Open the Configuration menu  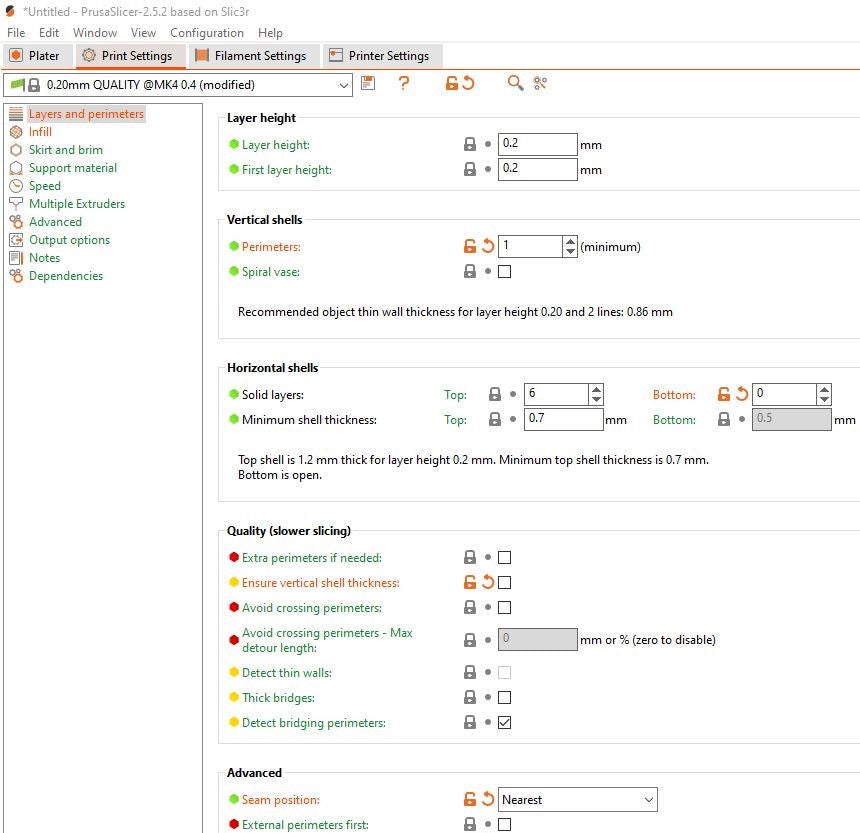pyautogui.click(x=207, y=33)
